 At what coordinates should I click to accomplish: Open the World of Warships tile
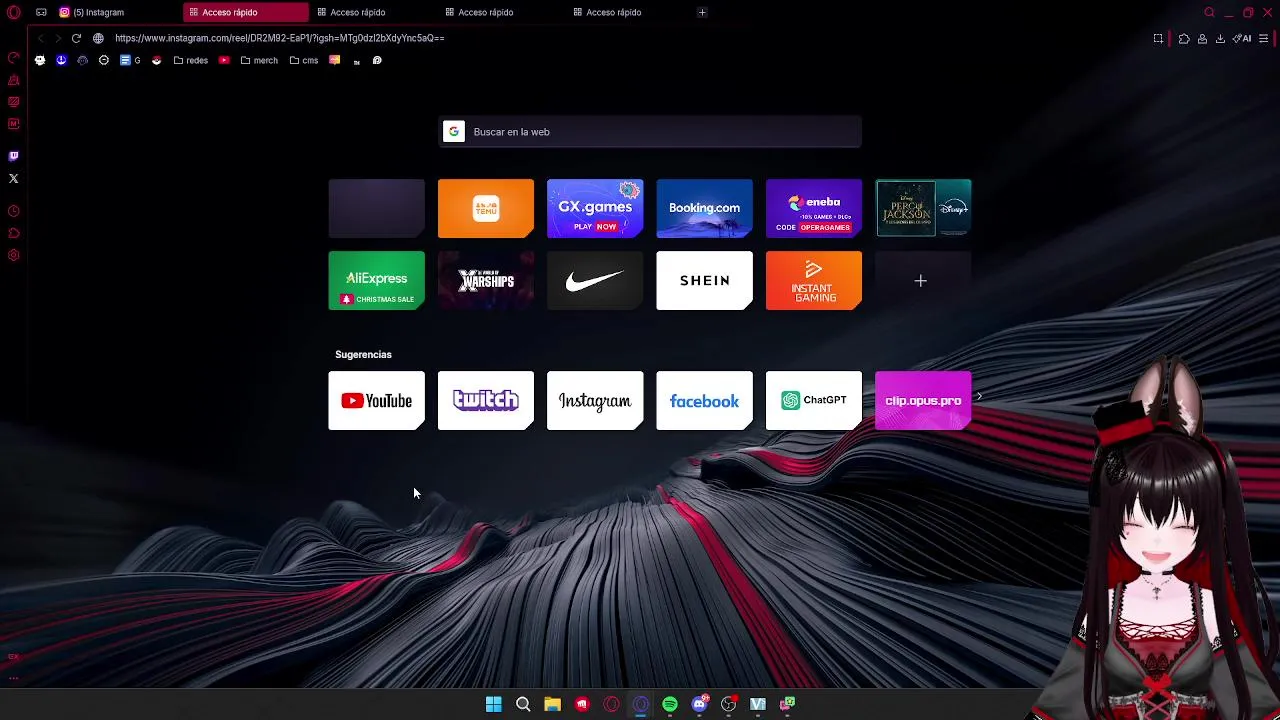pyautogui.click(x=486, y=280)
